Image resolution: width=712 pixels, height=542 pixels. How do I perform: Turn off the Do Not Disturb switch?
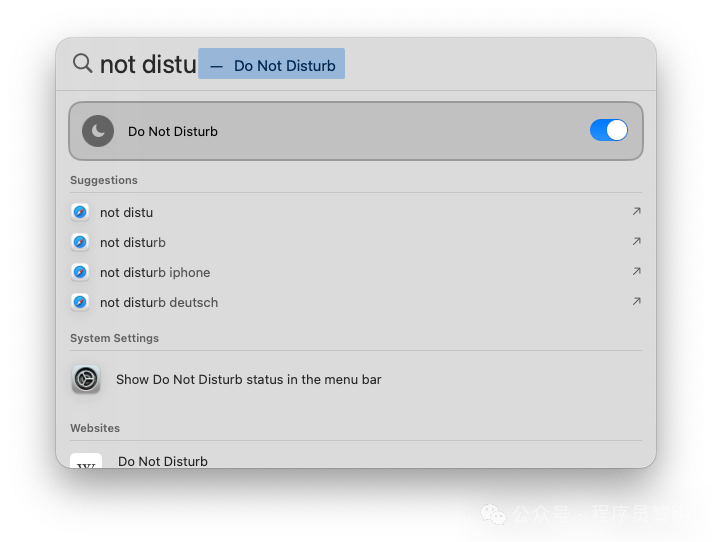[x=608, y=131]
